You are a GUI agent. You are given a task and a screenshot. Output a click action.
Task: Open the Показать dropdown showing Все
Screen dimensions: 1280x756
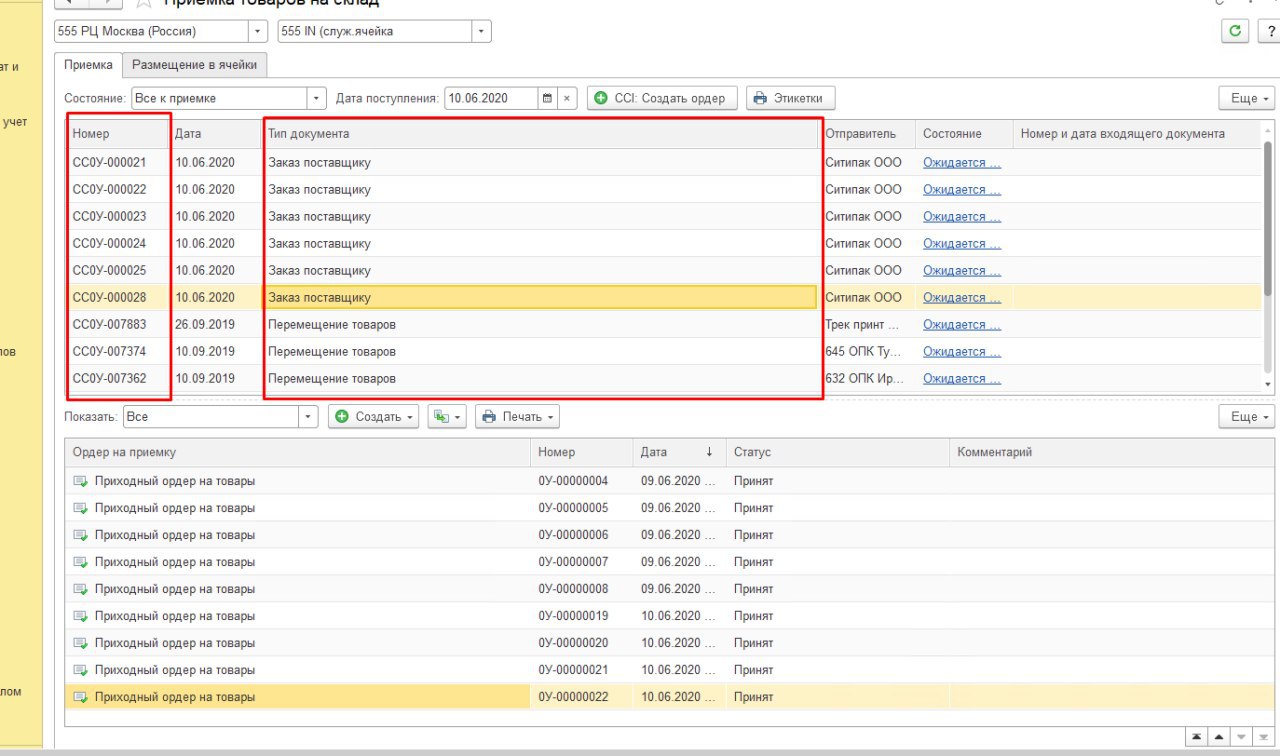(309, 417)
